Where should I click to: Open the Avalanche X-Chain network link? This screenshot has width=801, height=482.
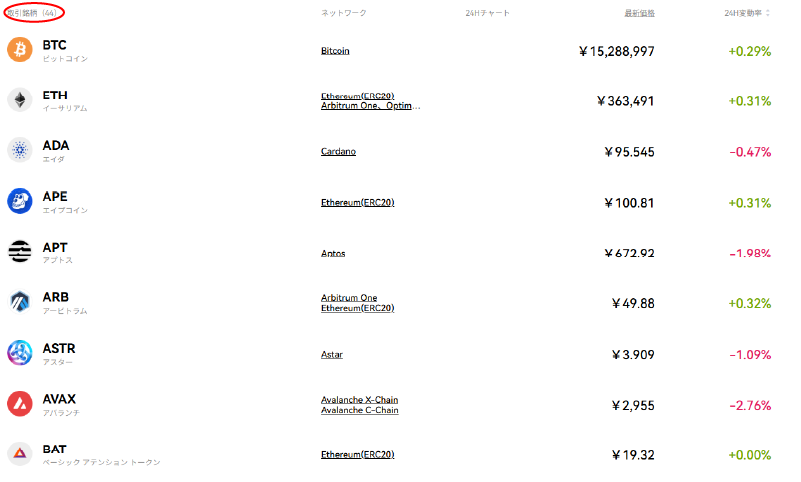point(359,399)
